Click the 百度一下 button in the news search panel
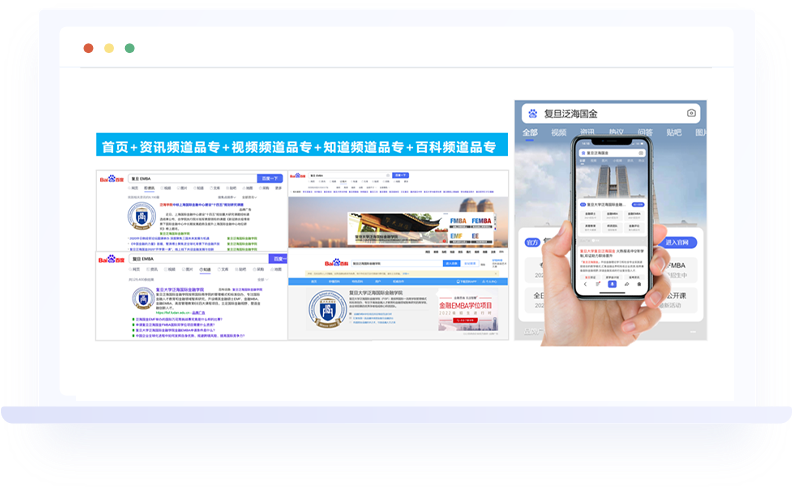 pos(270,179)
